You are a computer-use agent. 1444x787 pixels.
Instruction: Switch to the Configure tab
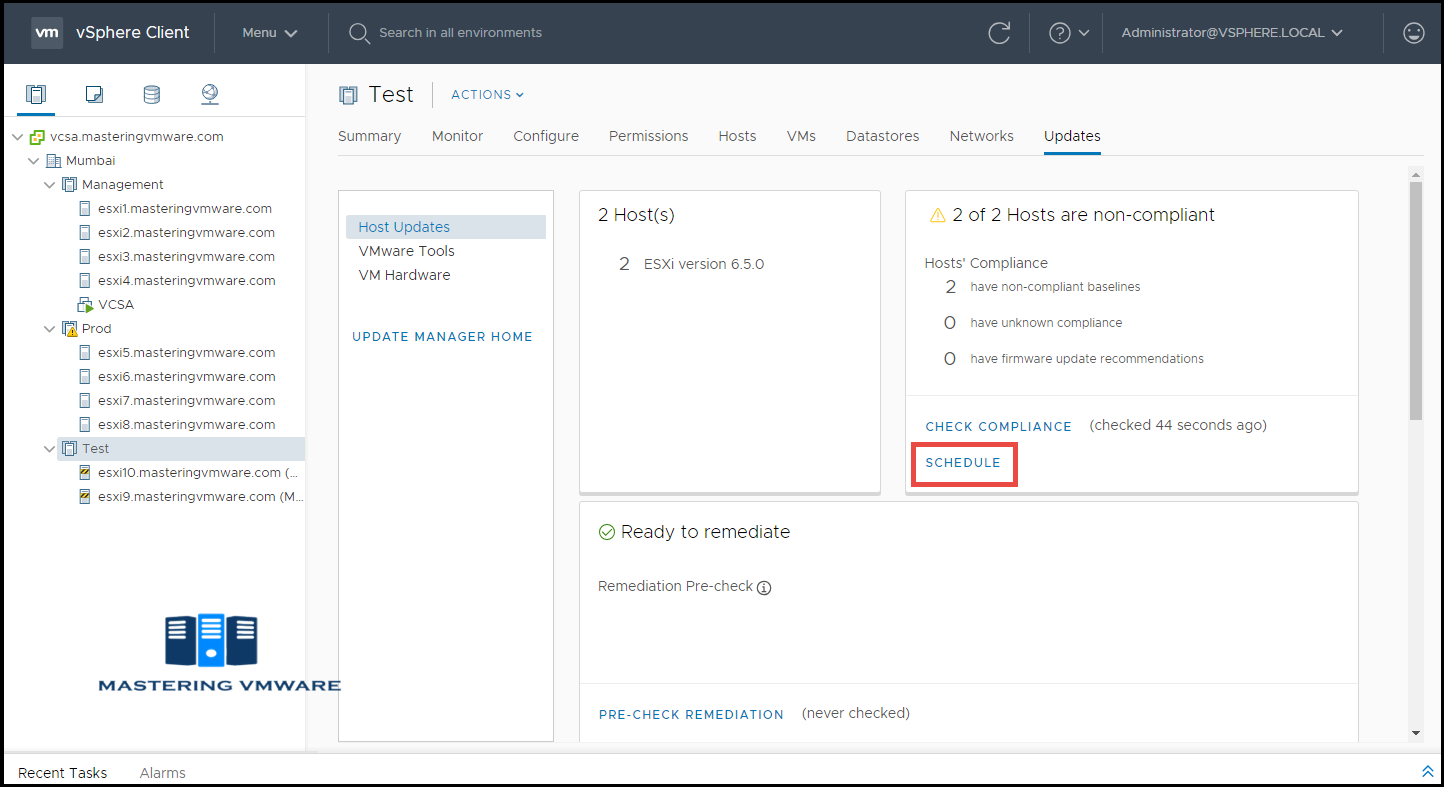pyautogui.click(x=546, y=136)
